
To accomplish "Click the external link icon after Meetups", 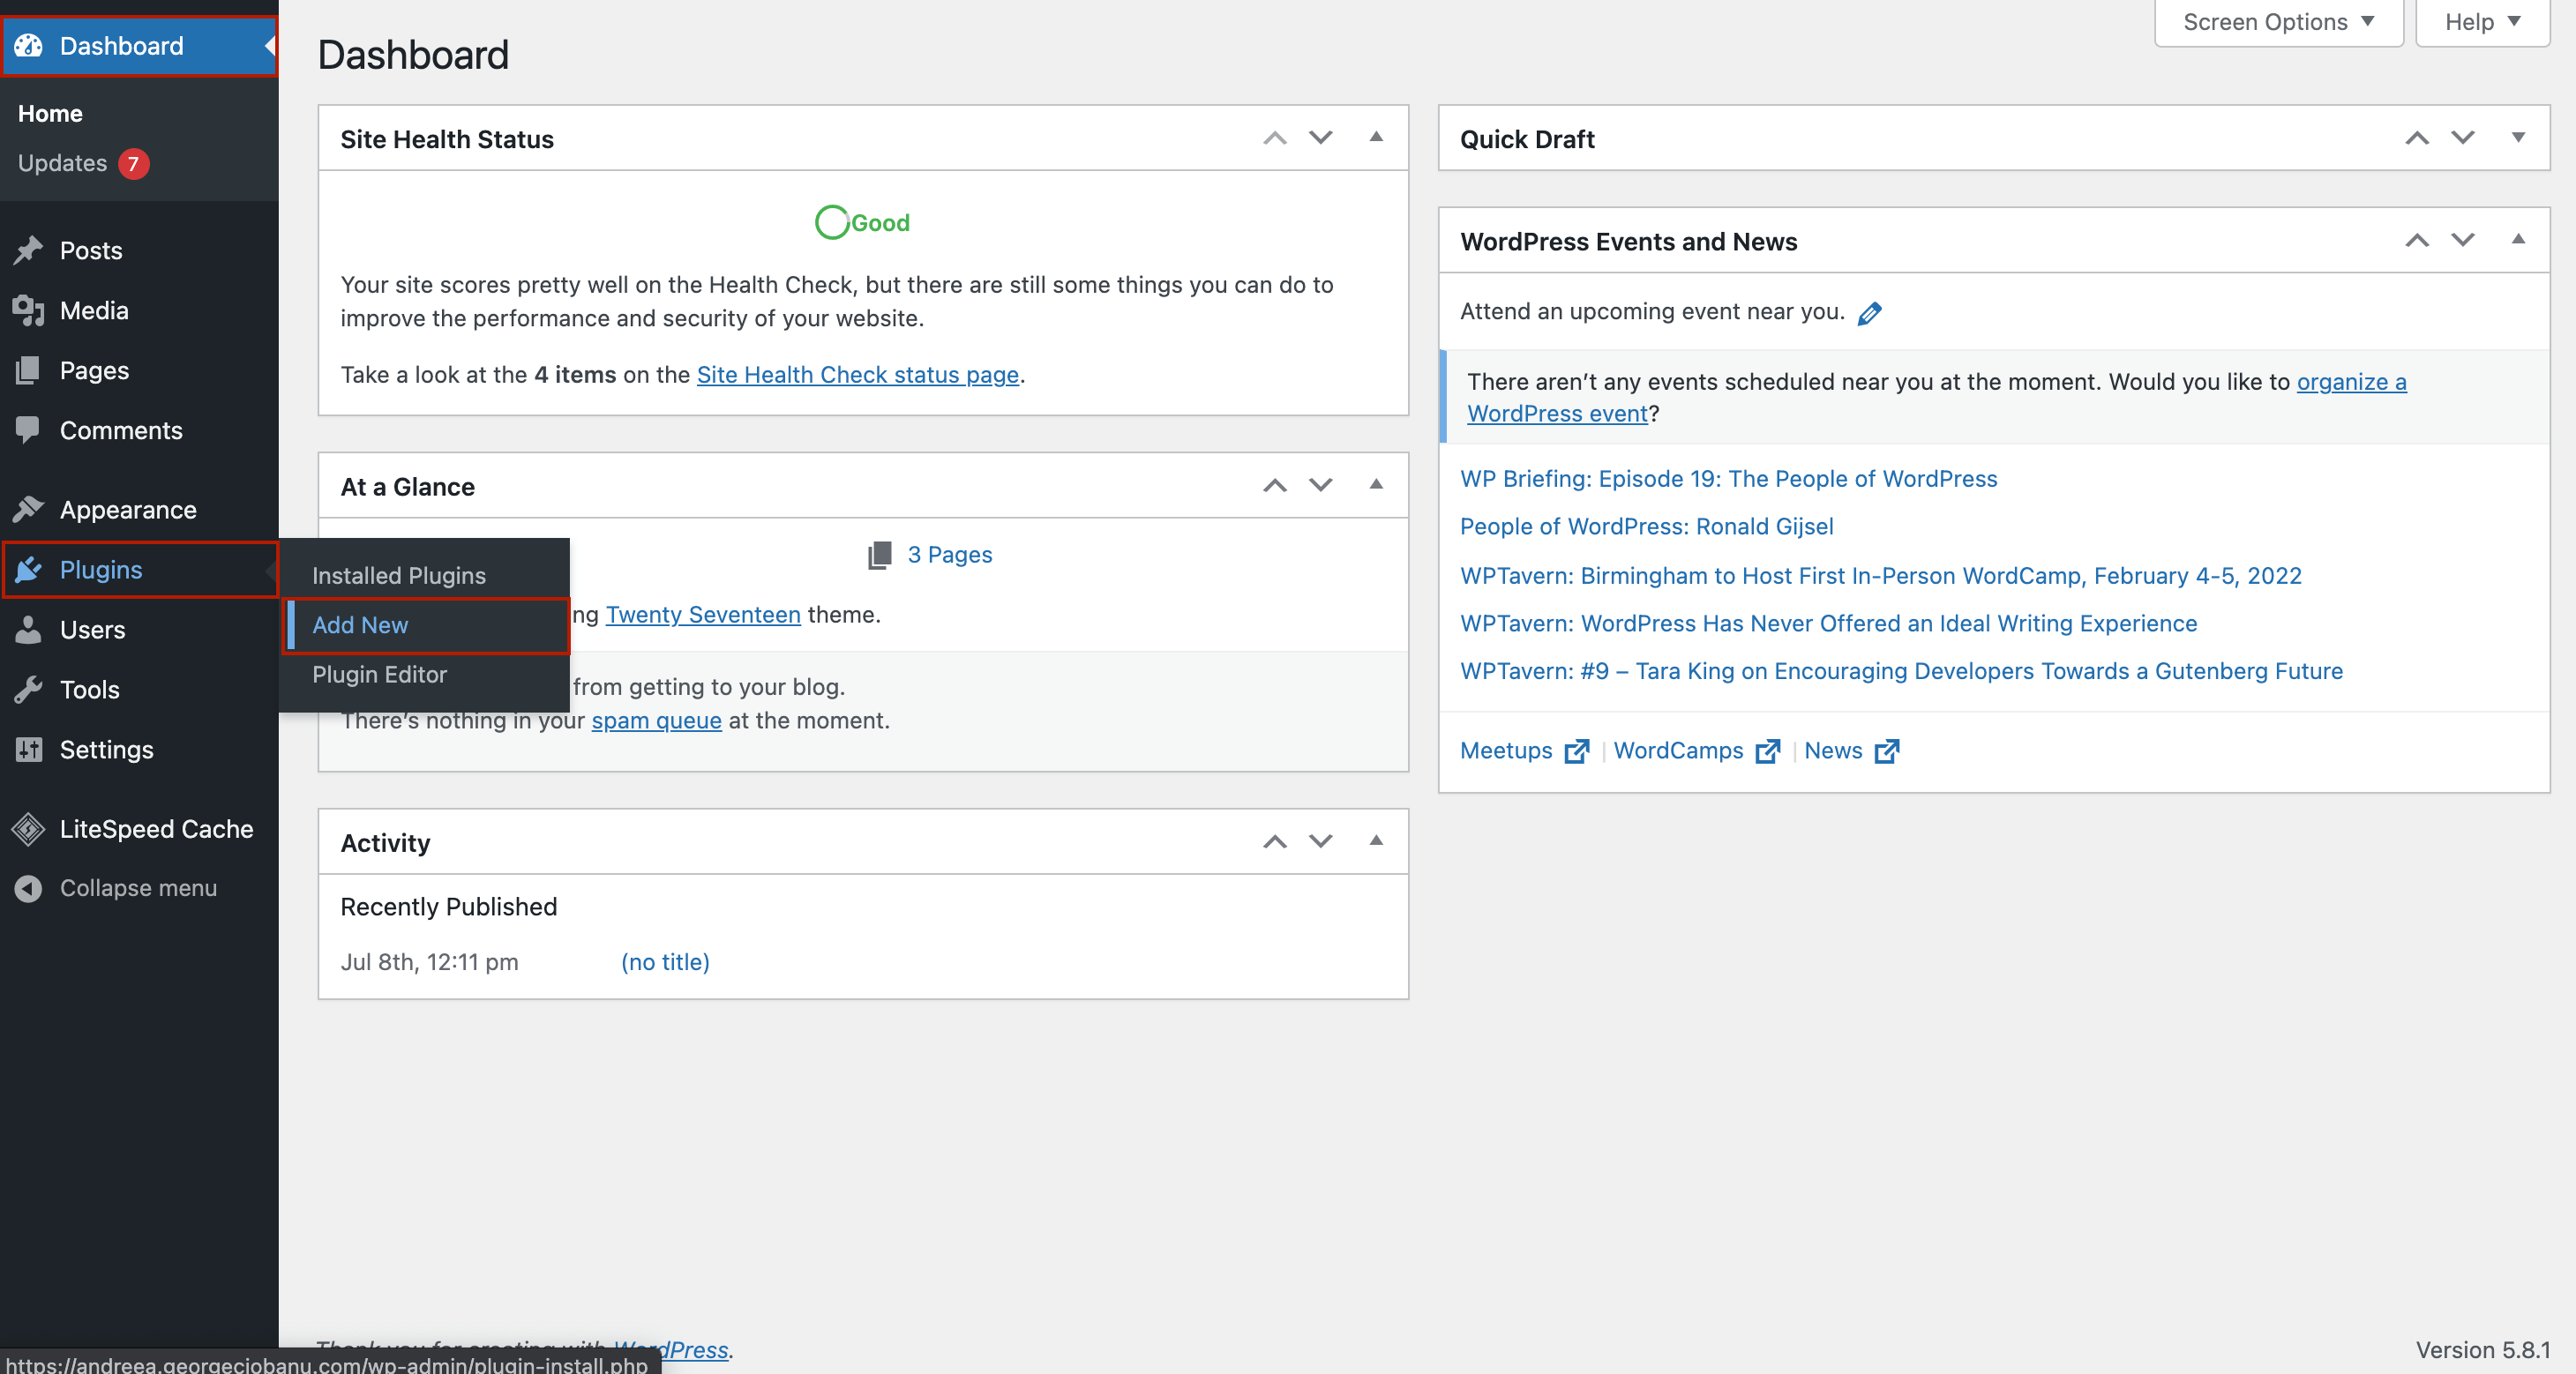I will click(1577, 751).
